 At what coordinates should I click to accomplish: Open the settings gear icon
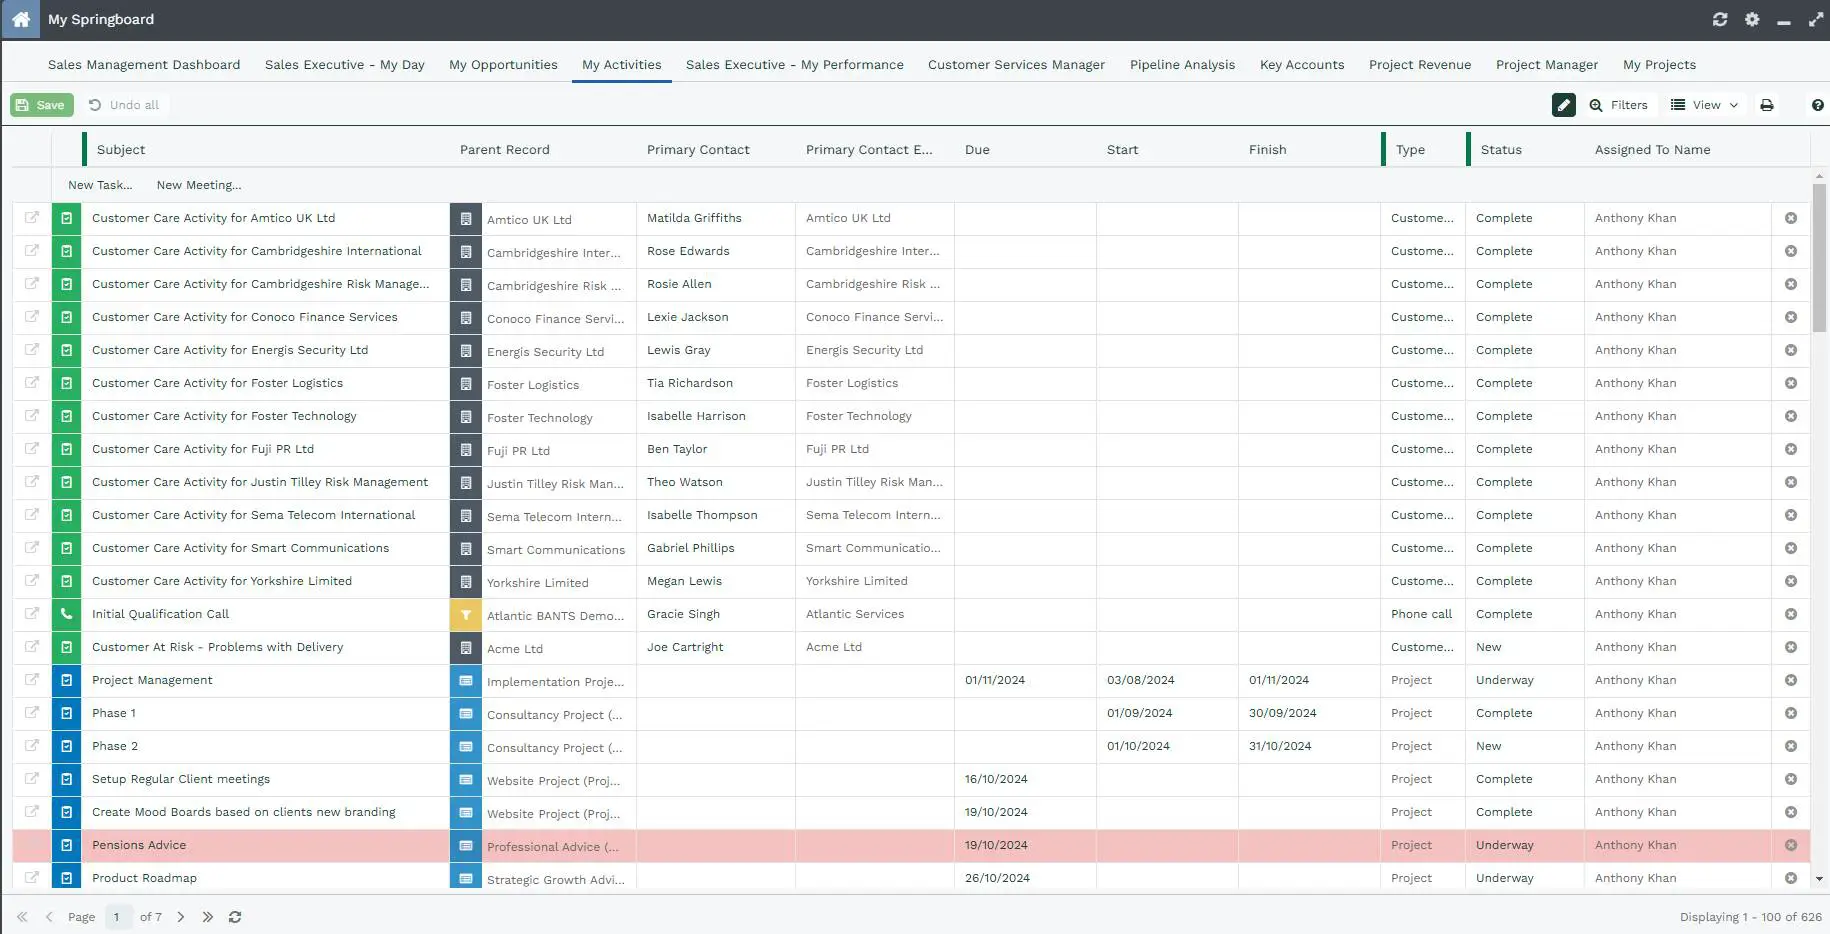coord(1752,20)
